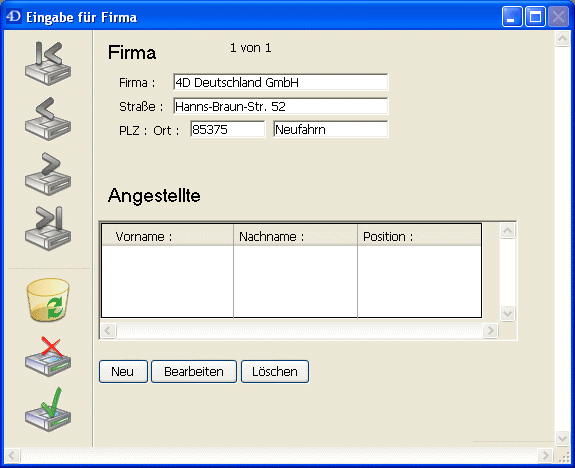
Task: Click the employee list's down scroll arrow
Action: 508,314
